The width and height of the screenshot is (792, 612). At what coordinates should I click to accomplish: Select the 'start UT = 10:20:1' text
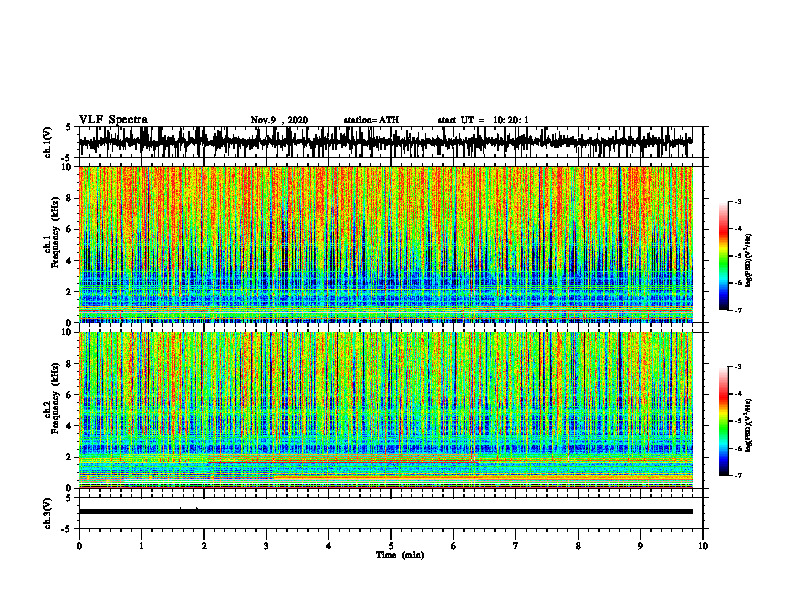(x=483, y=120)
